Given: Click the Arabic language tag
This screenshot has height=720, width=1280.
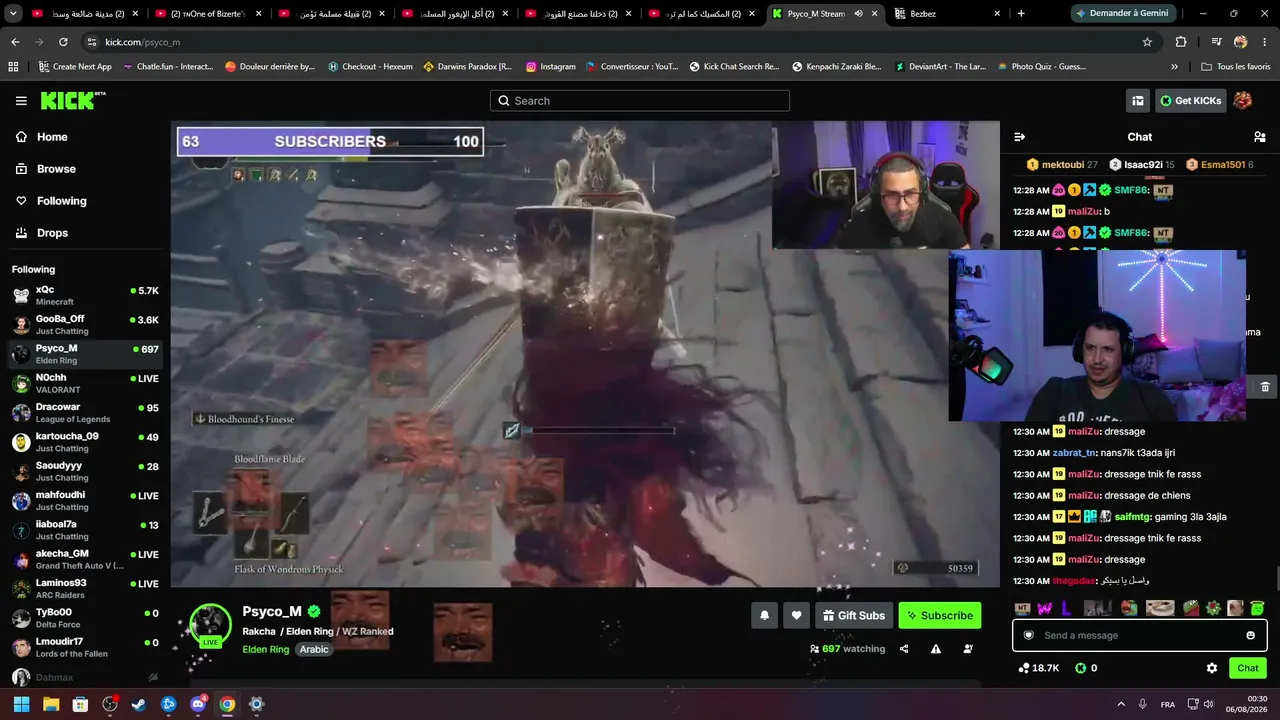Looking at the screenshot, I should [314, 649].
